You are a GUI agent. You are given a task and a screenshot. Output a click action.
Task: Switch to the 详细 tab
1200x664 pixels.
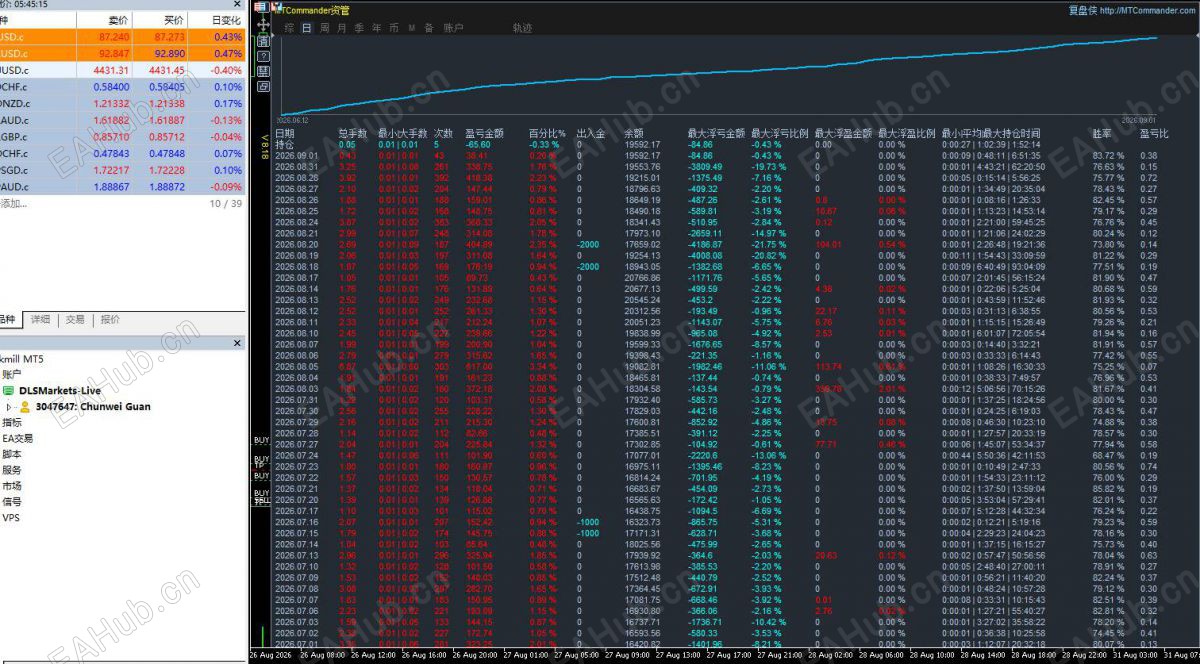40,320
